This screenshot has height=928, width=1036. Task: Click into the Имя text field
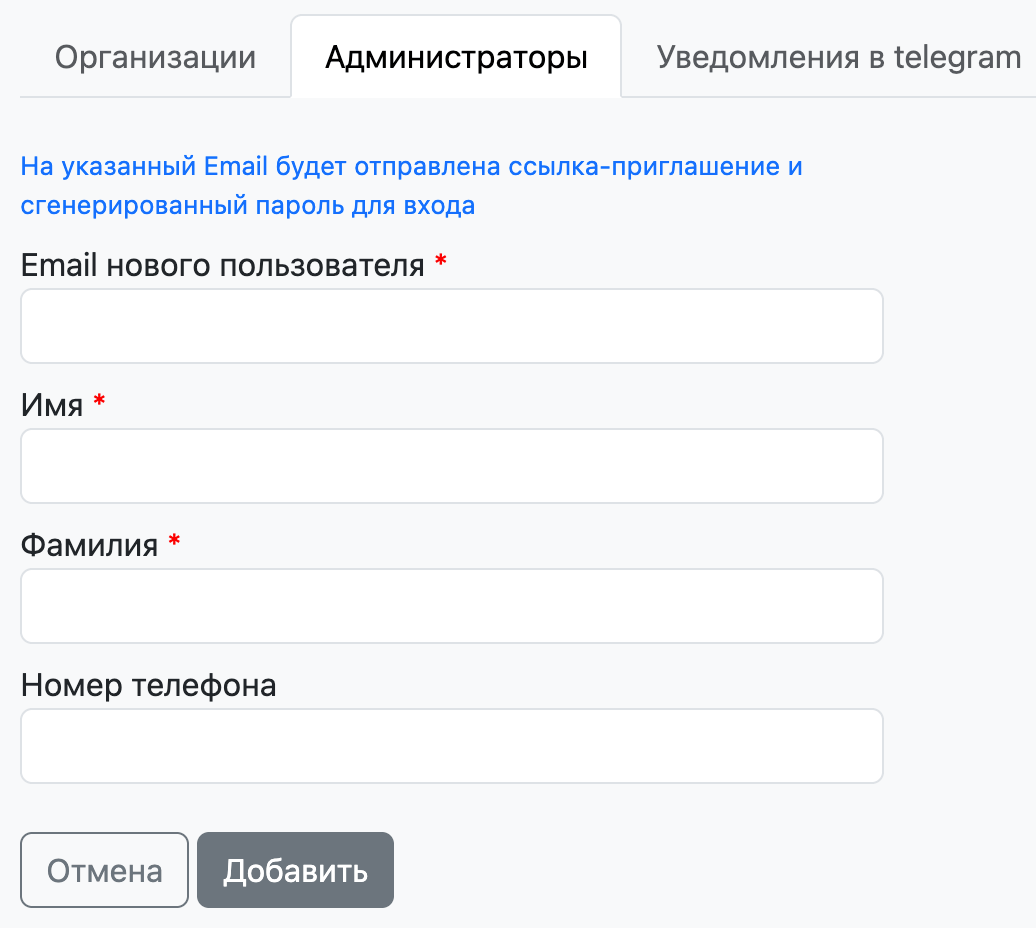[x=451, y=466]
